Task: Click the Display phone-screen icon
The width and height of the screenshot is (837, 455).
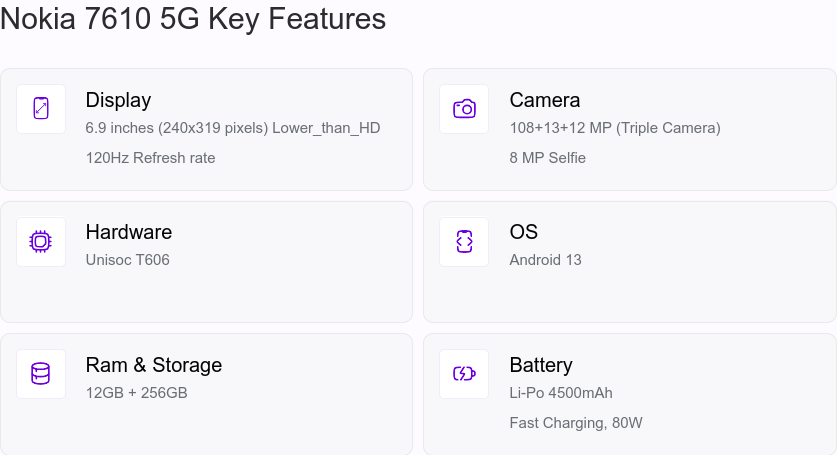Action: (x=41, y=108)
